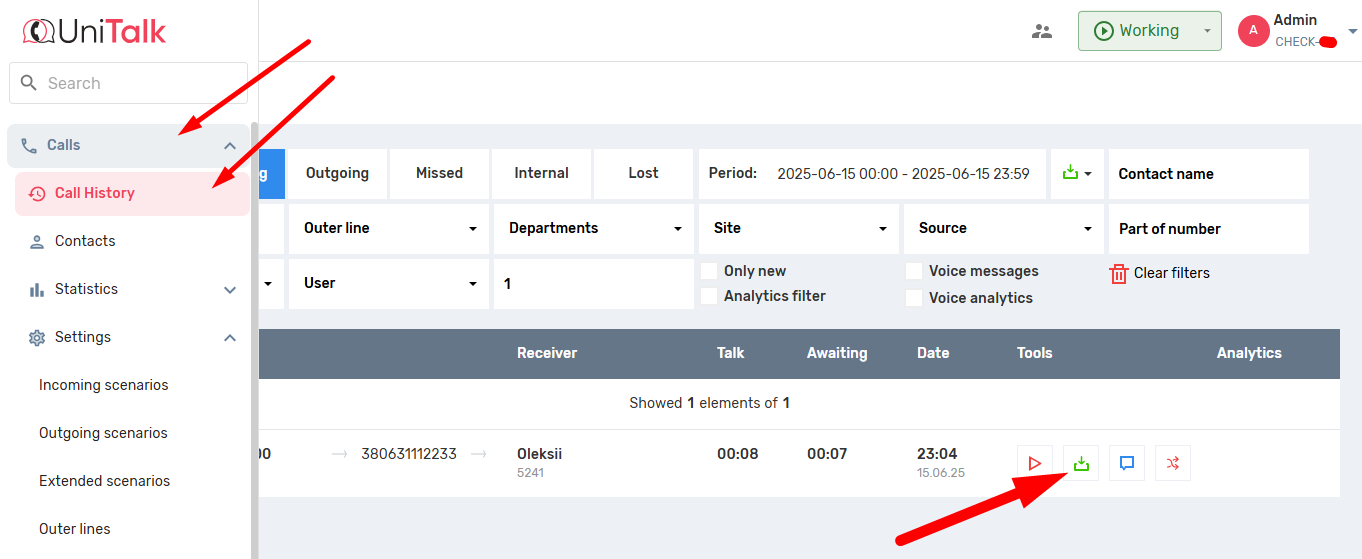Open Contacts in the sidebar

[85, 241]
